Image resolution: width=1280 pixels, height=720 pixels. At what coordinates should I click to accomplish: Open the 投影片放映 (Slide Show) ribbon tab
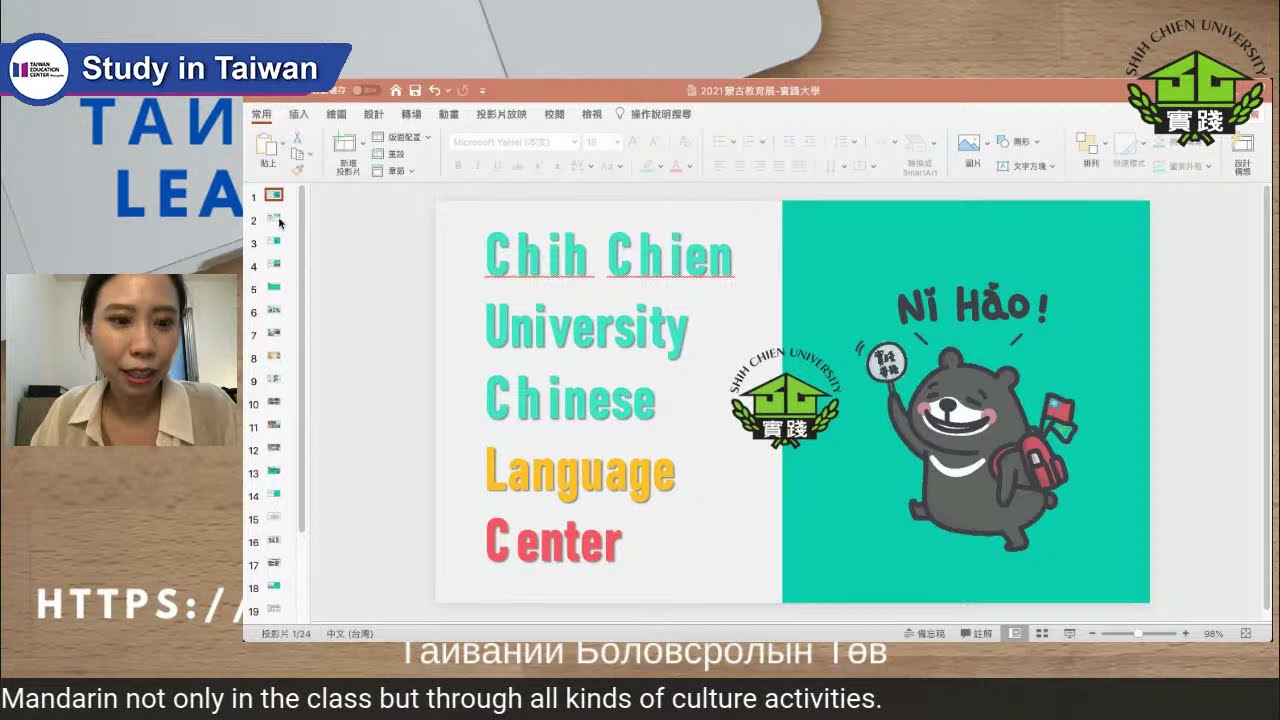click(x=501, y=114)
